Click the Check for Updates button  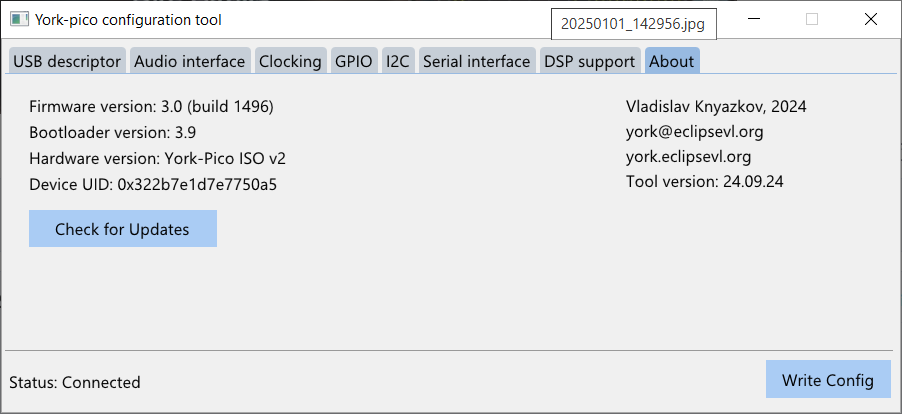pos(123,229)
